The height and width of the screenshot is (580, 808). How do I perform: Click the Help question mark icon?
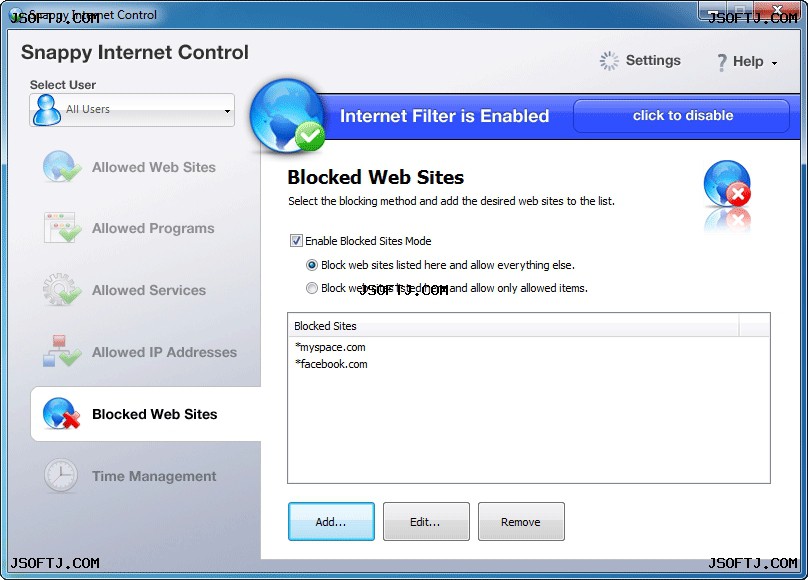722,62
